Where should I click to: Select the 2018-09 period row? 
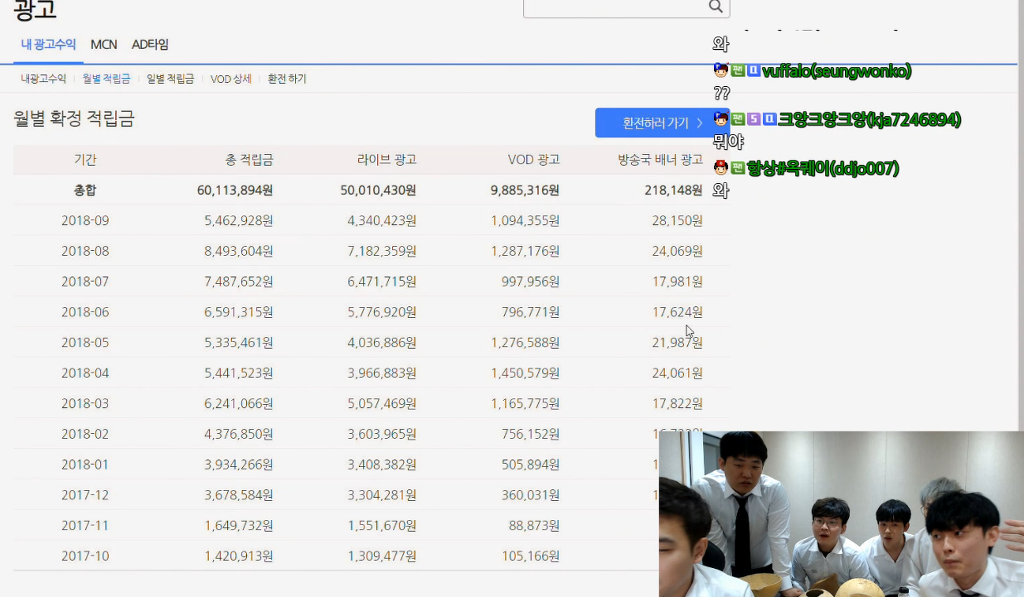pos(85,221)
